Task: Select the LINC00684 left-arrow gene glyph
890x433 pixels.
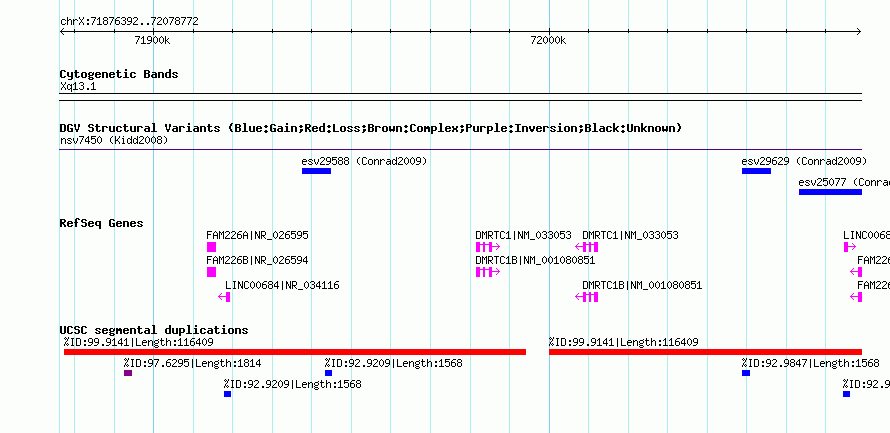Action: (x=224, y=297)
